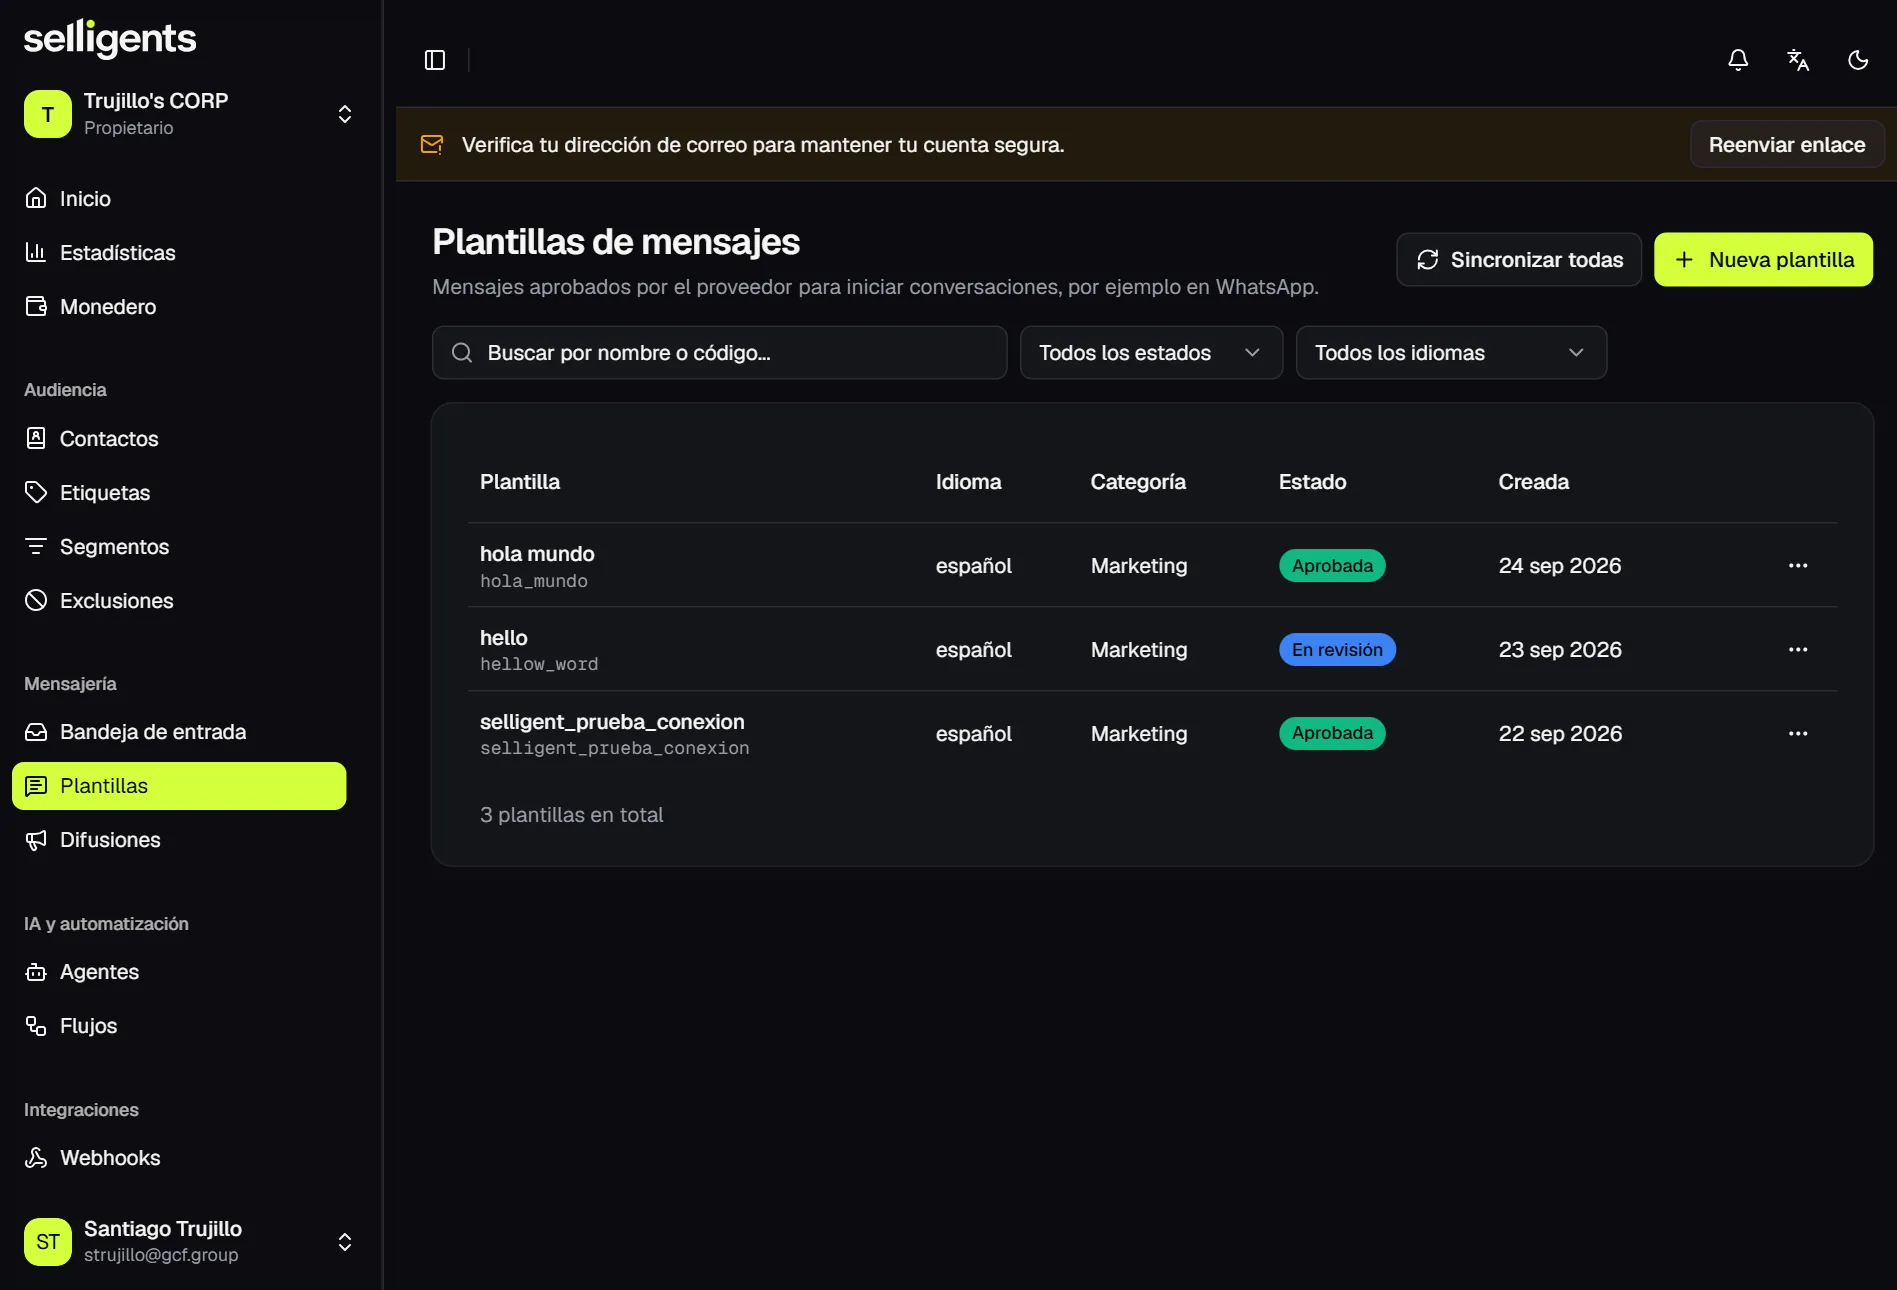1897x1290 pixels.
Task: Click the search magnifier icon
Action: (462, 353)
